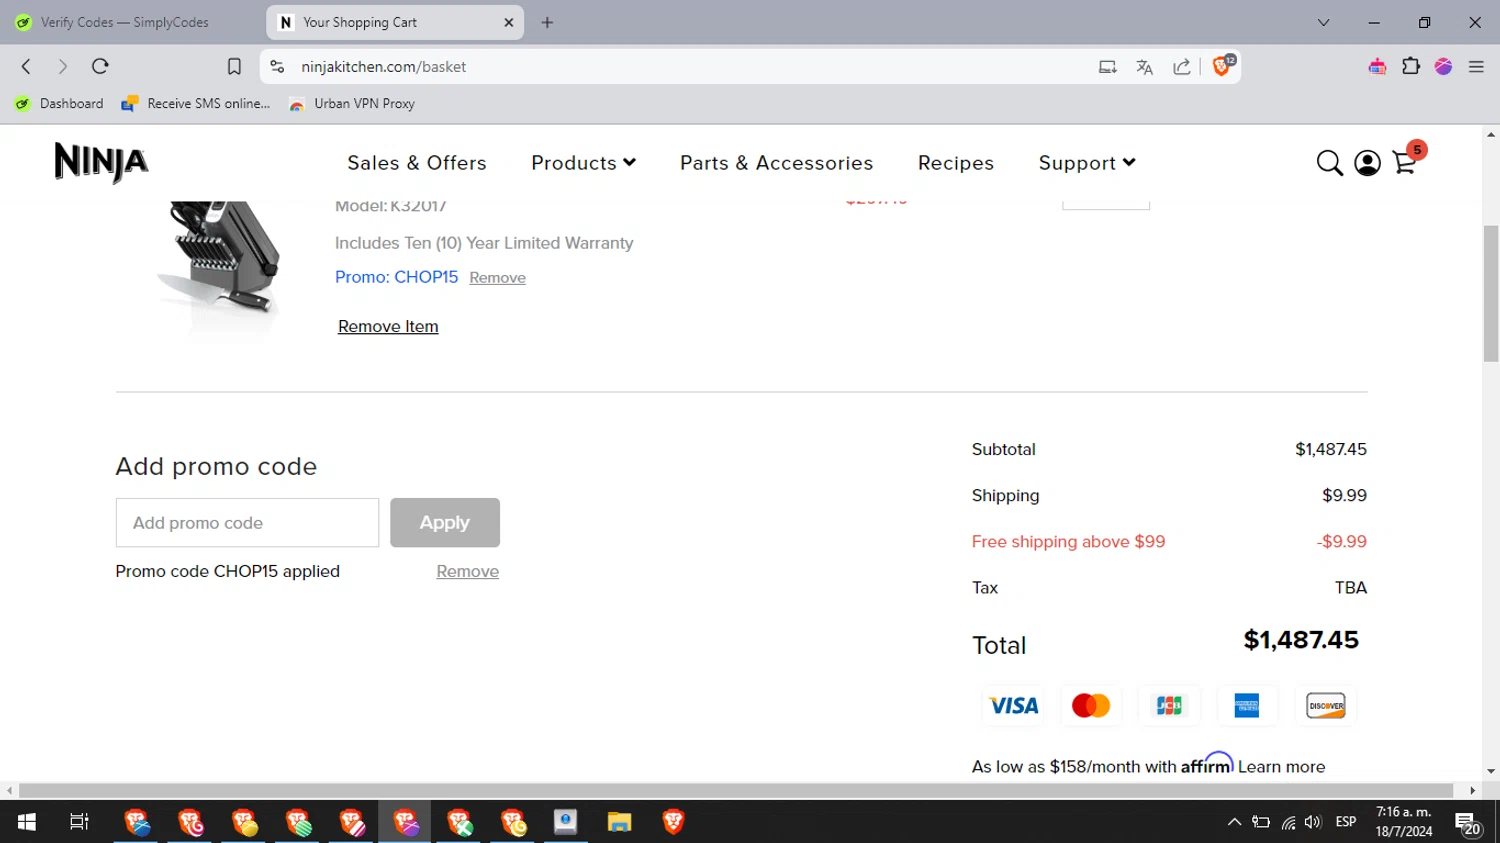Click the translate page icon in address bar

click(1144, 67)
